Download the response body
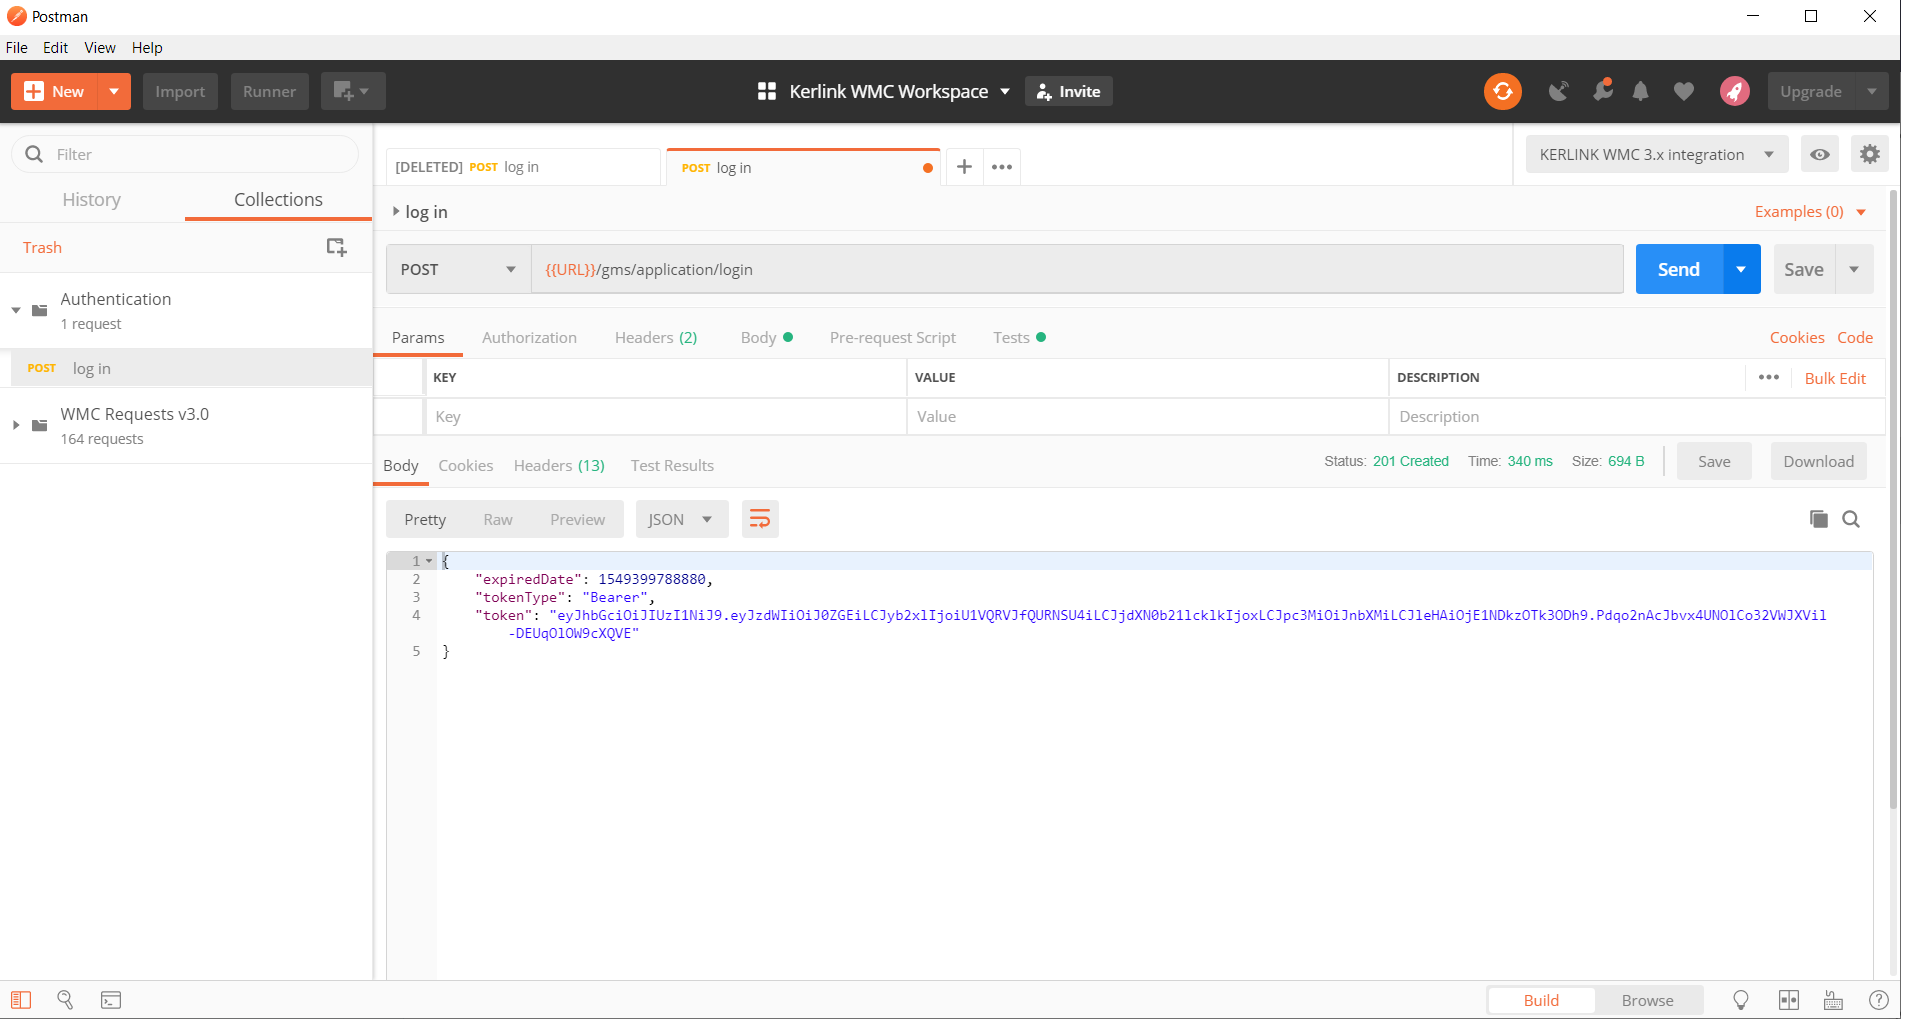Viewport: 1905px width, 1023px height. [1817, 461]
